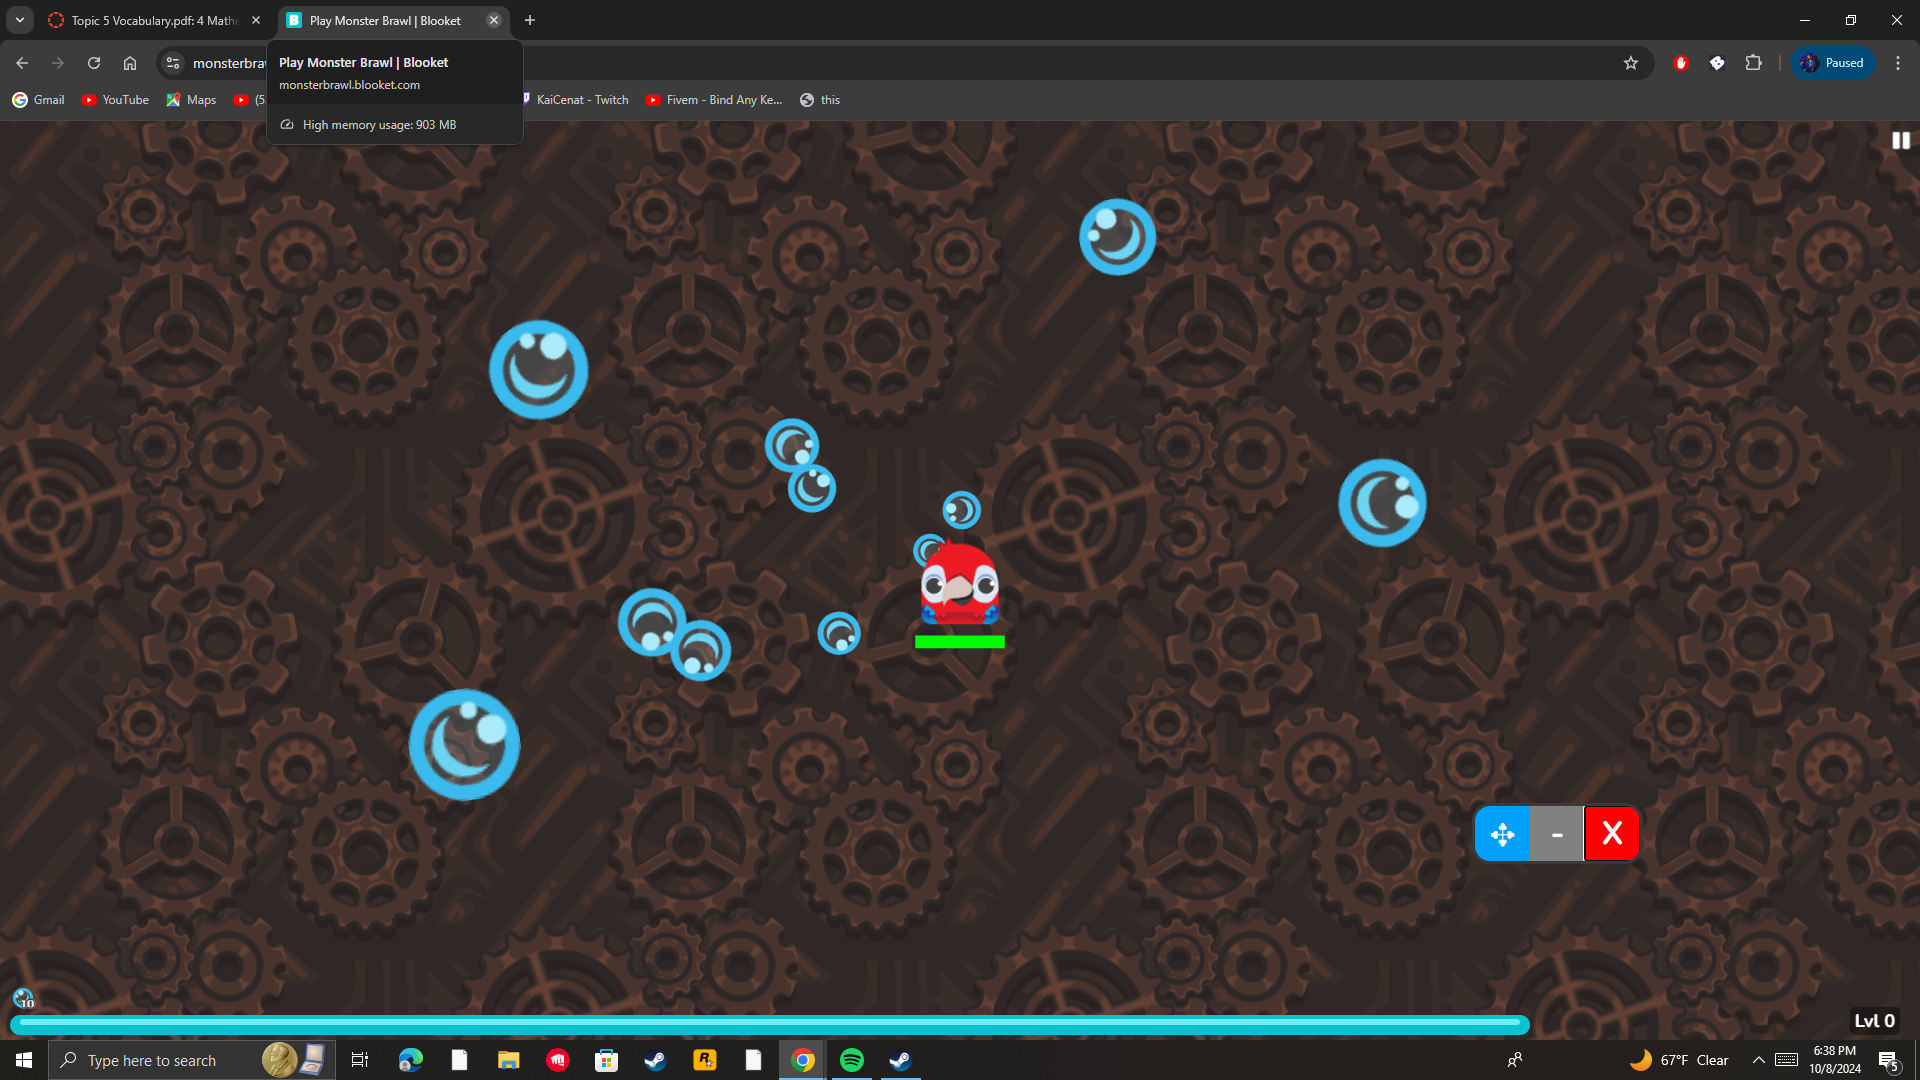
Task: Show hidden system tray icons
Action: tap(1758, 1060)
